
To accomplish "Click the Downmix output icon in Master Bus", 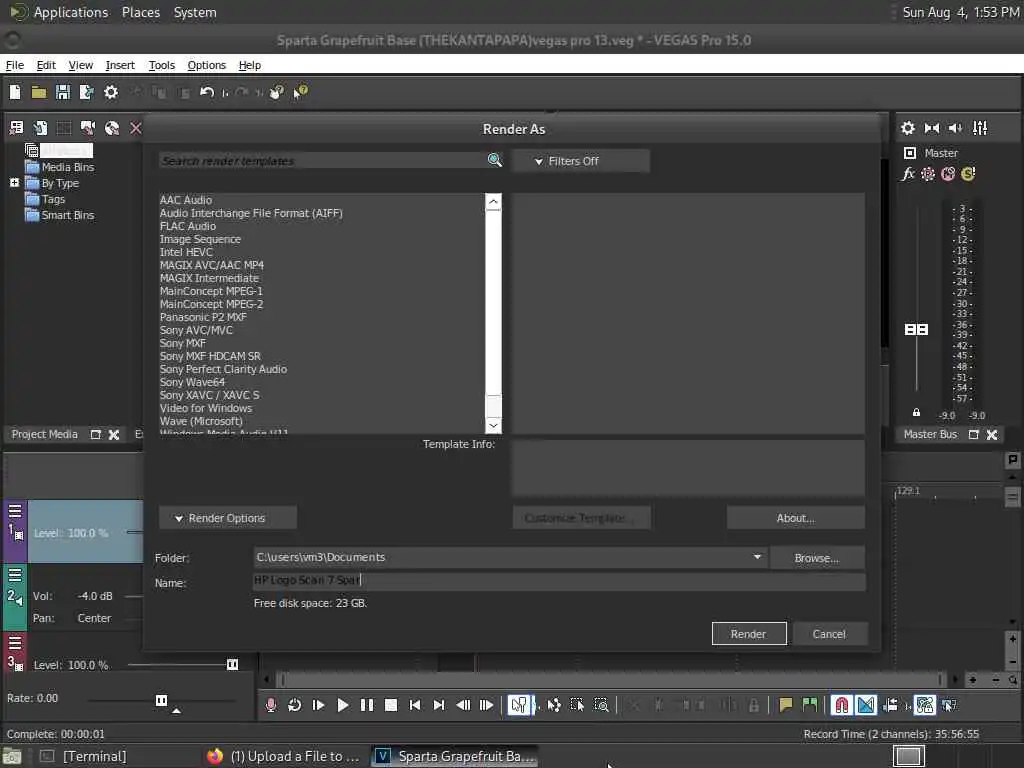I will coord(932,128).
